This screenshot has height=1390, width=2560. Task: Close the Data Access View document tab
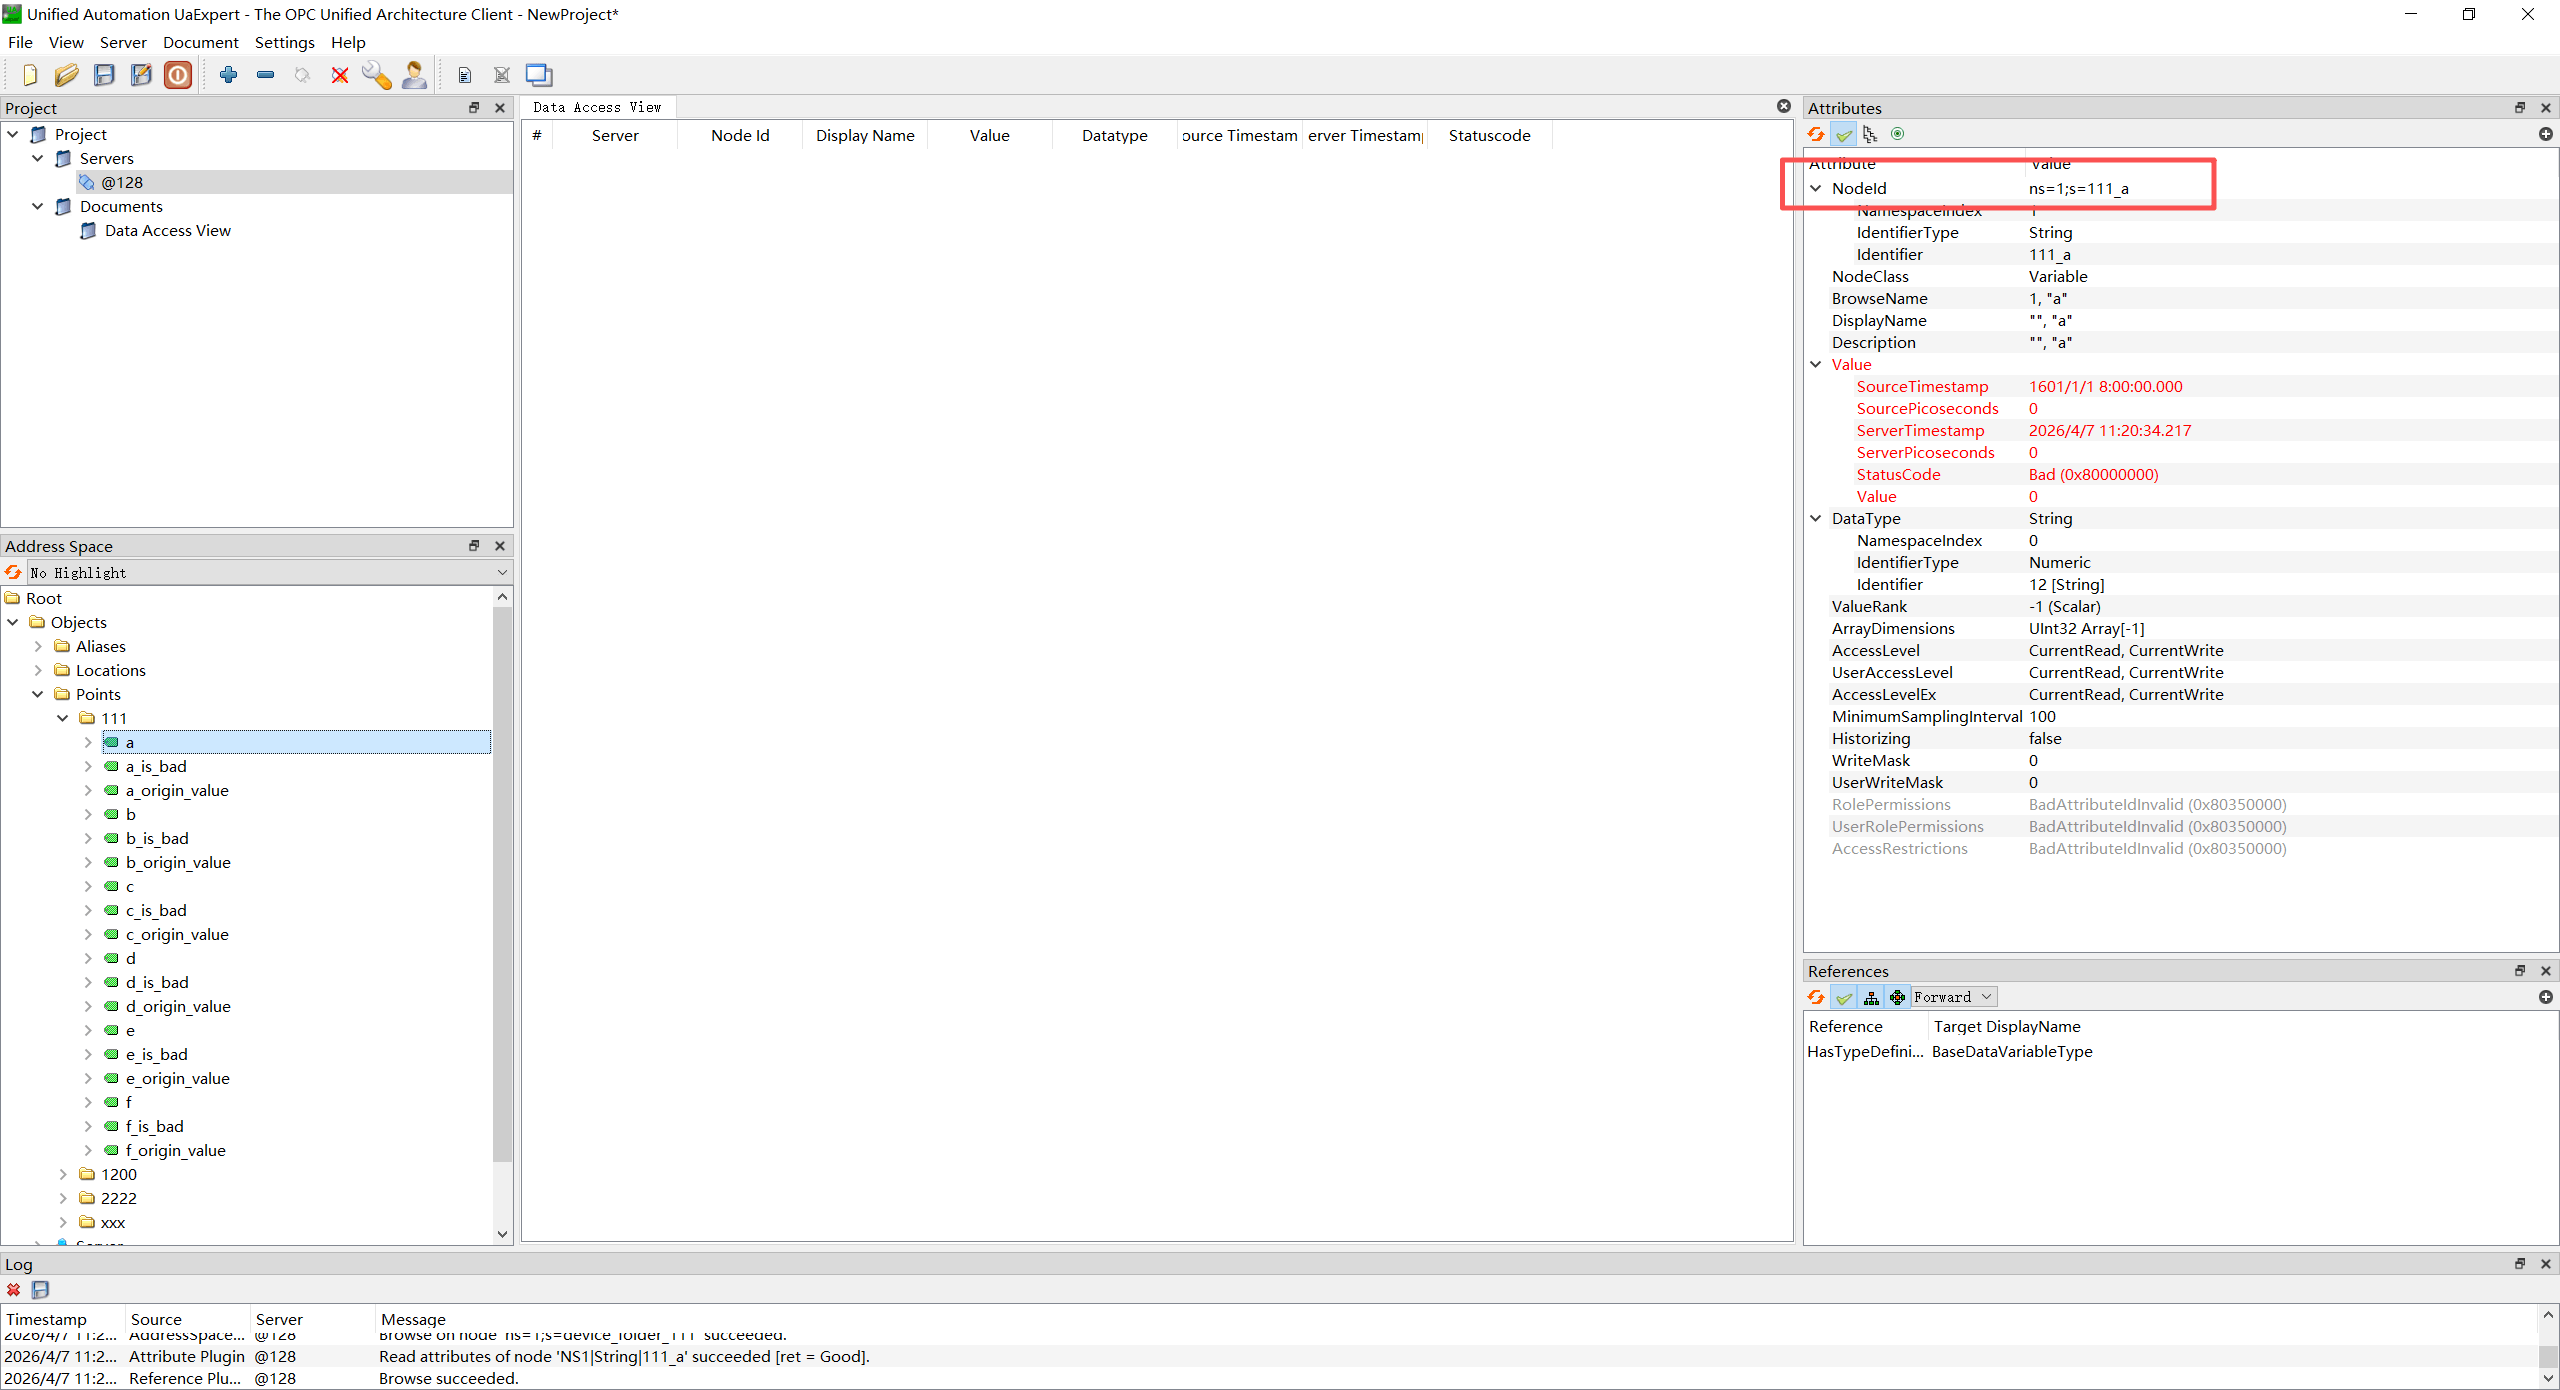click(1784, 106)
